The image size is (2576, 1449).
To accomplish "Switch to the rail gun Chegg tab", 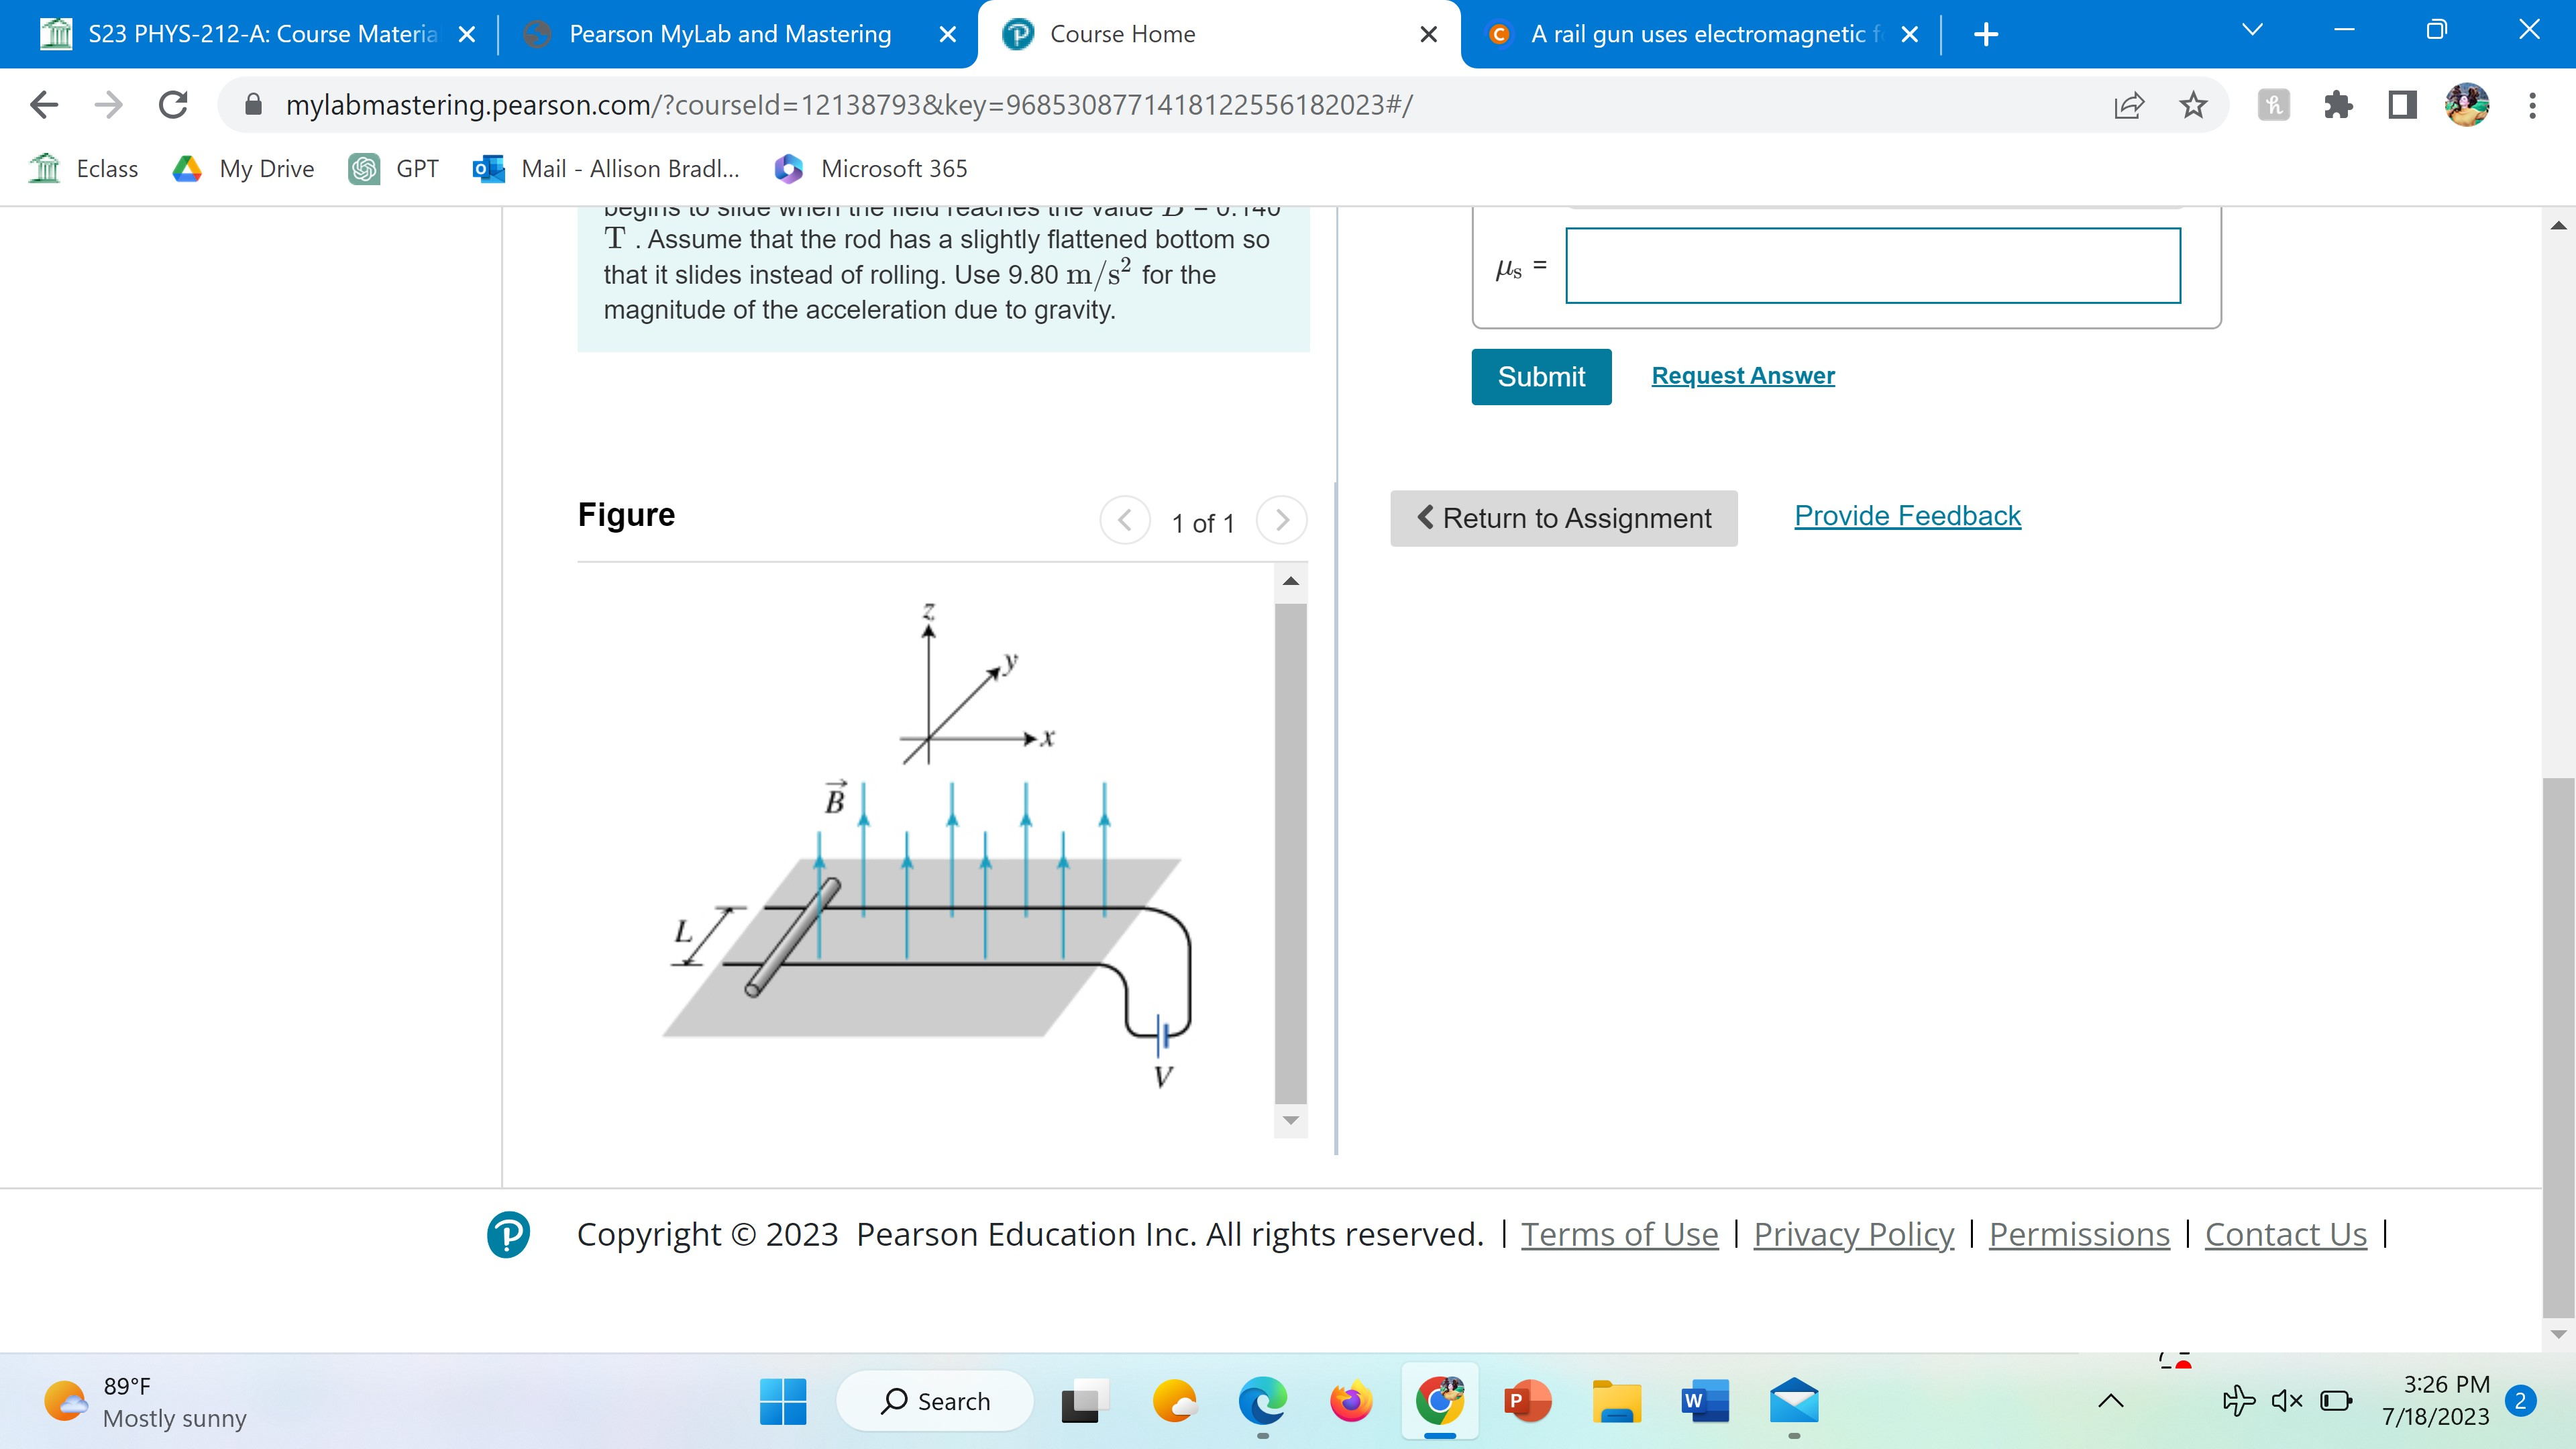I will click(x=1697, y=34).
